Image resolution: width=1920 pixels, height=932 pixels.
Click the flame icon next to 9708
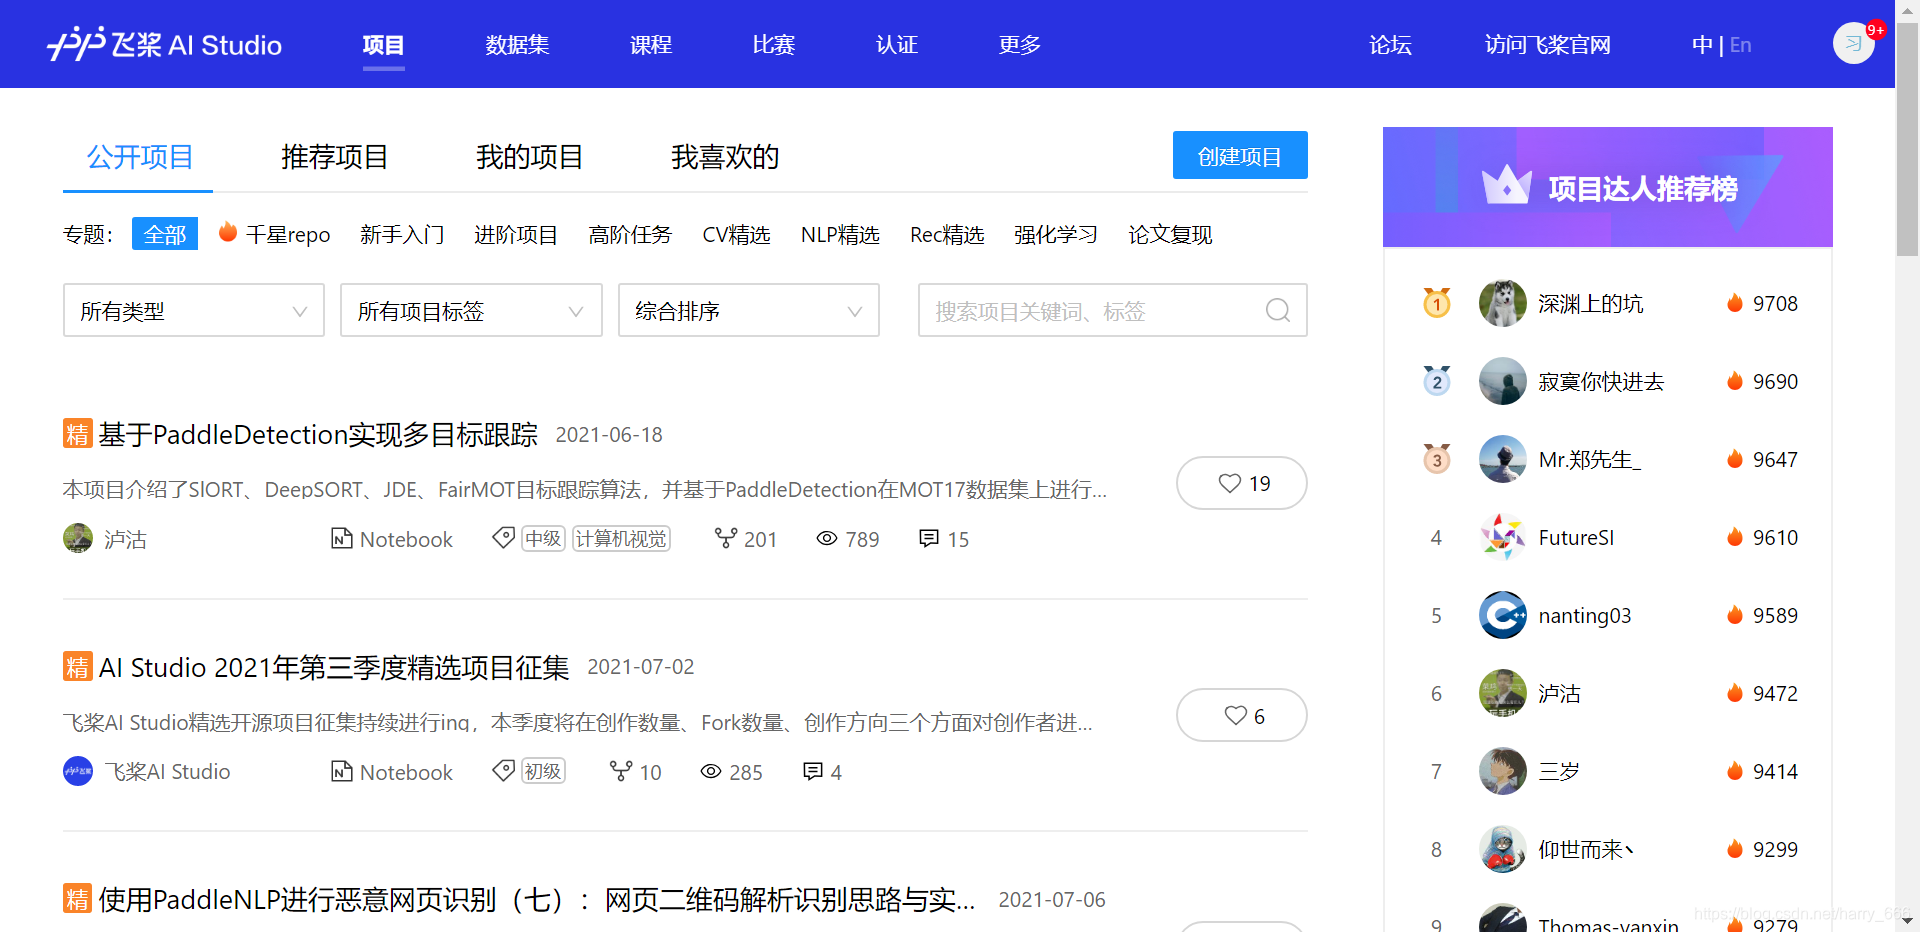(x=1735, y=302)
